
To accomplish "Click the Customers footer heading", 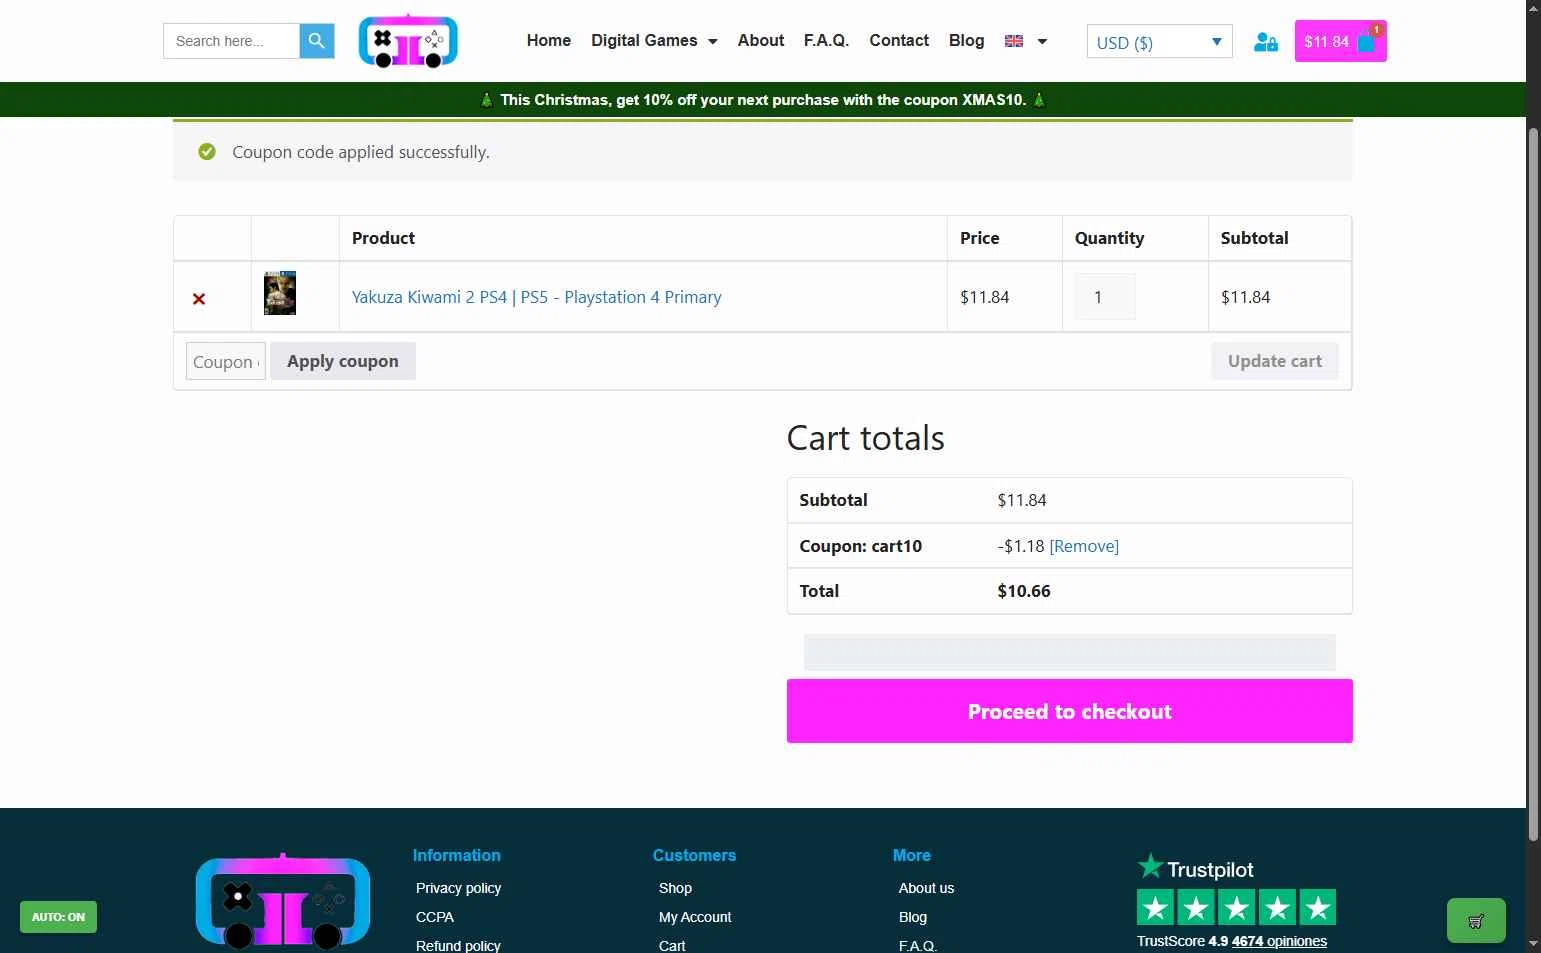I will coord(694,855).
